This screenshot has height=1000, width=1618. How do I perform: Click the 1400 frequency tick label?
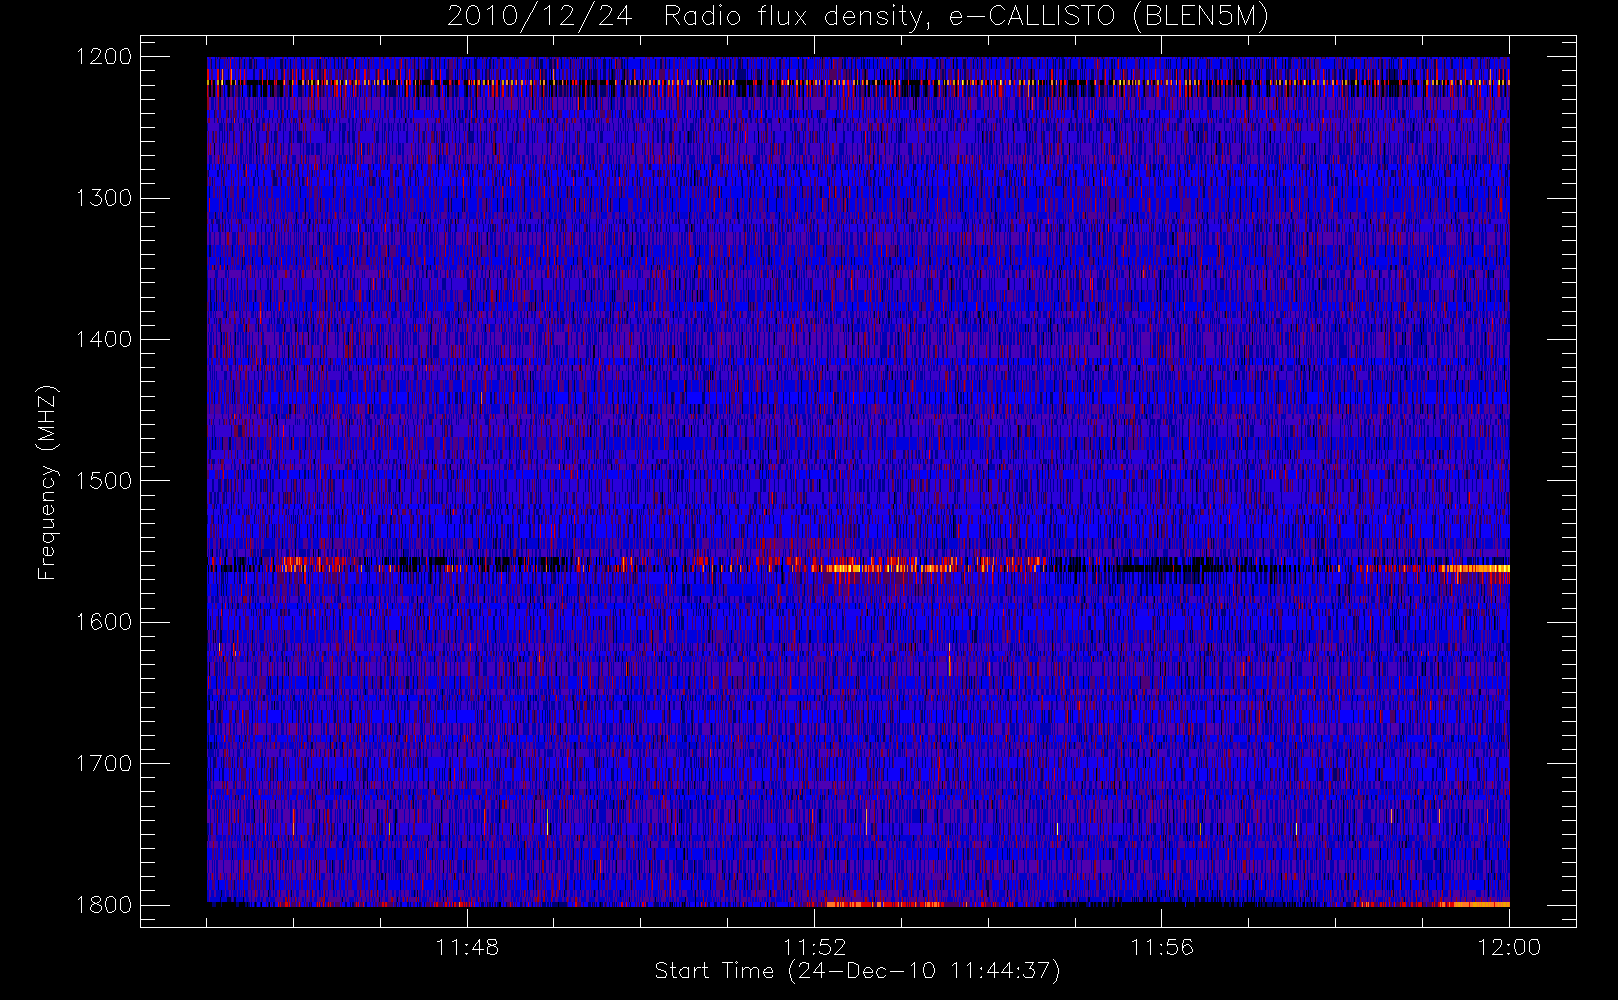pyautogui.click(x=104, y=339)
